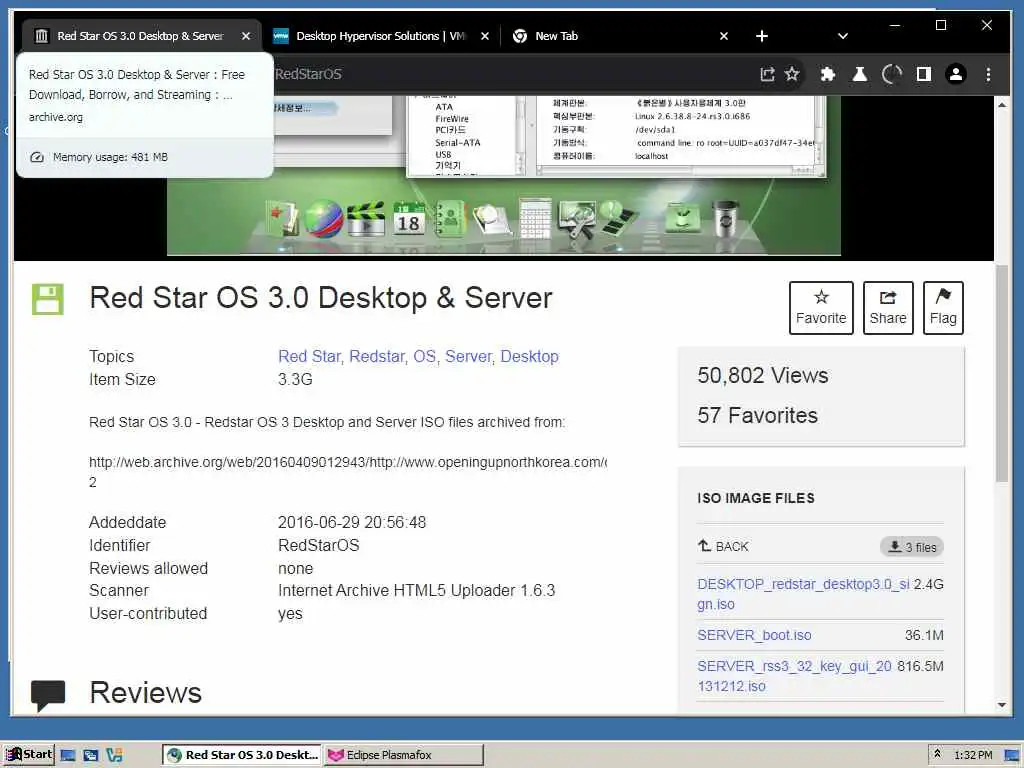Click the circular loading extension icon
Viewport: 1024px width, 768px height.
coord(891,74)
